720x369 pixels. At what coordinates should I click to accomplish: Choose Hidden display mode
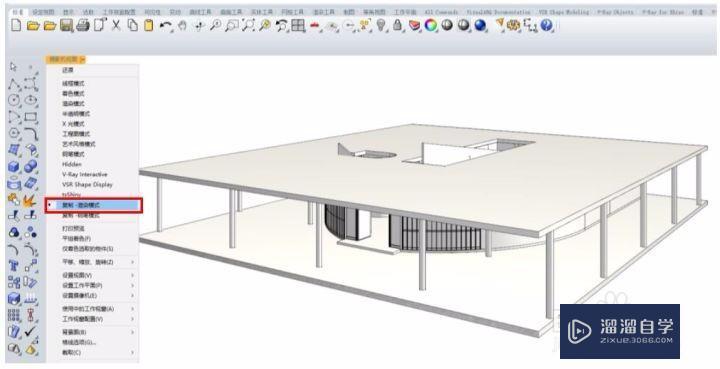click(72, 164)
